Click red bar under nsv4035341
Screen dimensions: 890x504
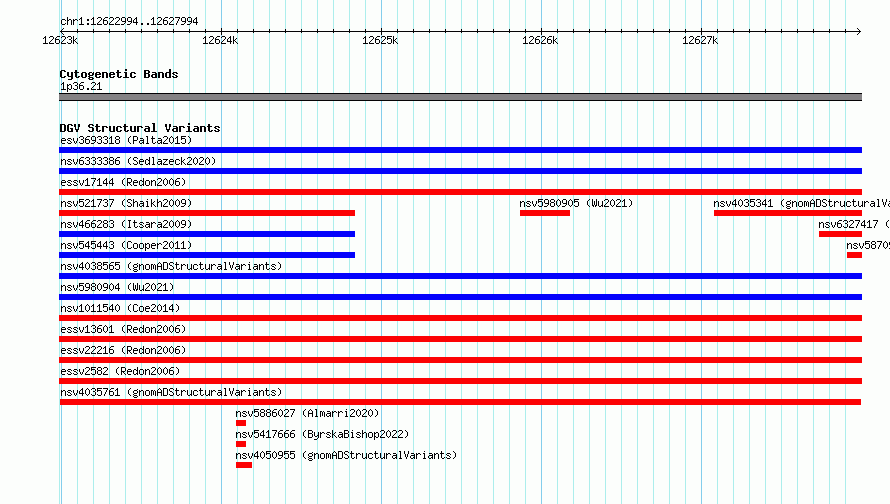coord(788,213)
